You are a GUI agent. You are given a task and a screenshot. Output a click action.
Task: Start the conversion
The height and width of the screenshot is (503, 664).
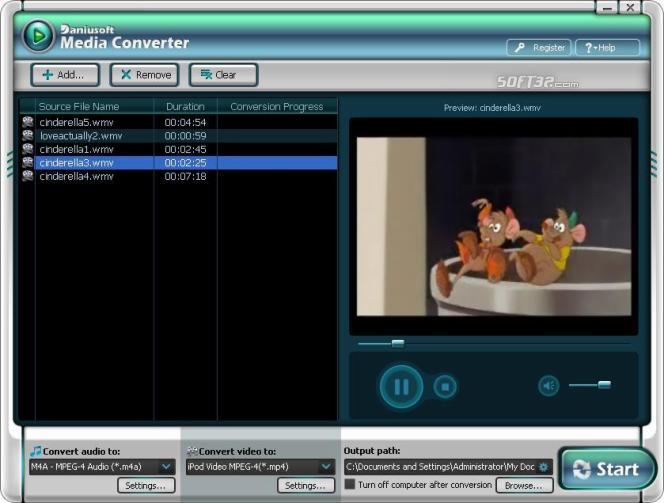point(607,469)
